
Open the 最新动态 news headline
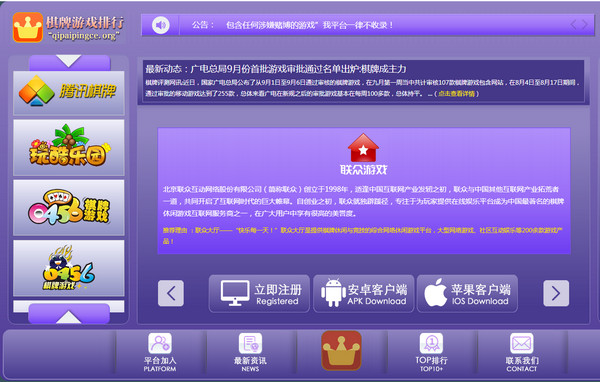point(276,69)
